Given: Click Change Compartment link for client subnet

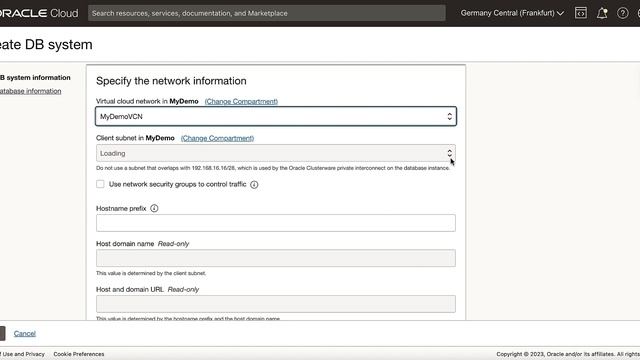Looking at the screenshot, I should (x=217, y=138).
